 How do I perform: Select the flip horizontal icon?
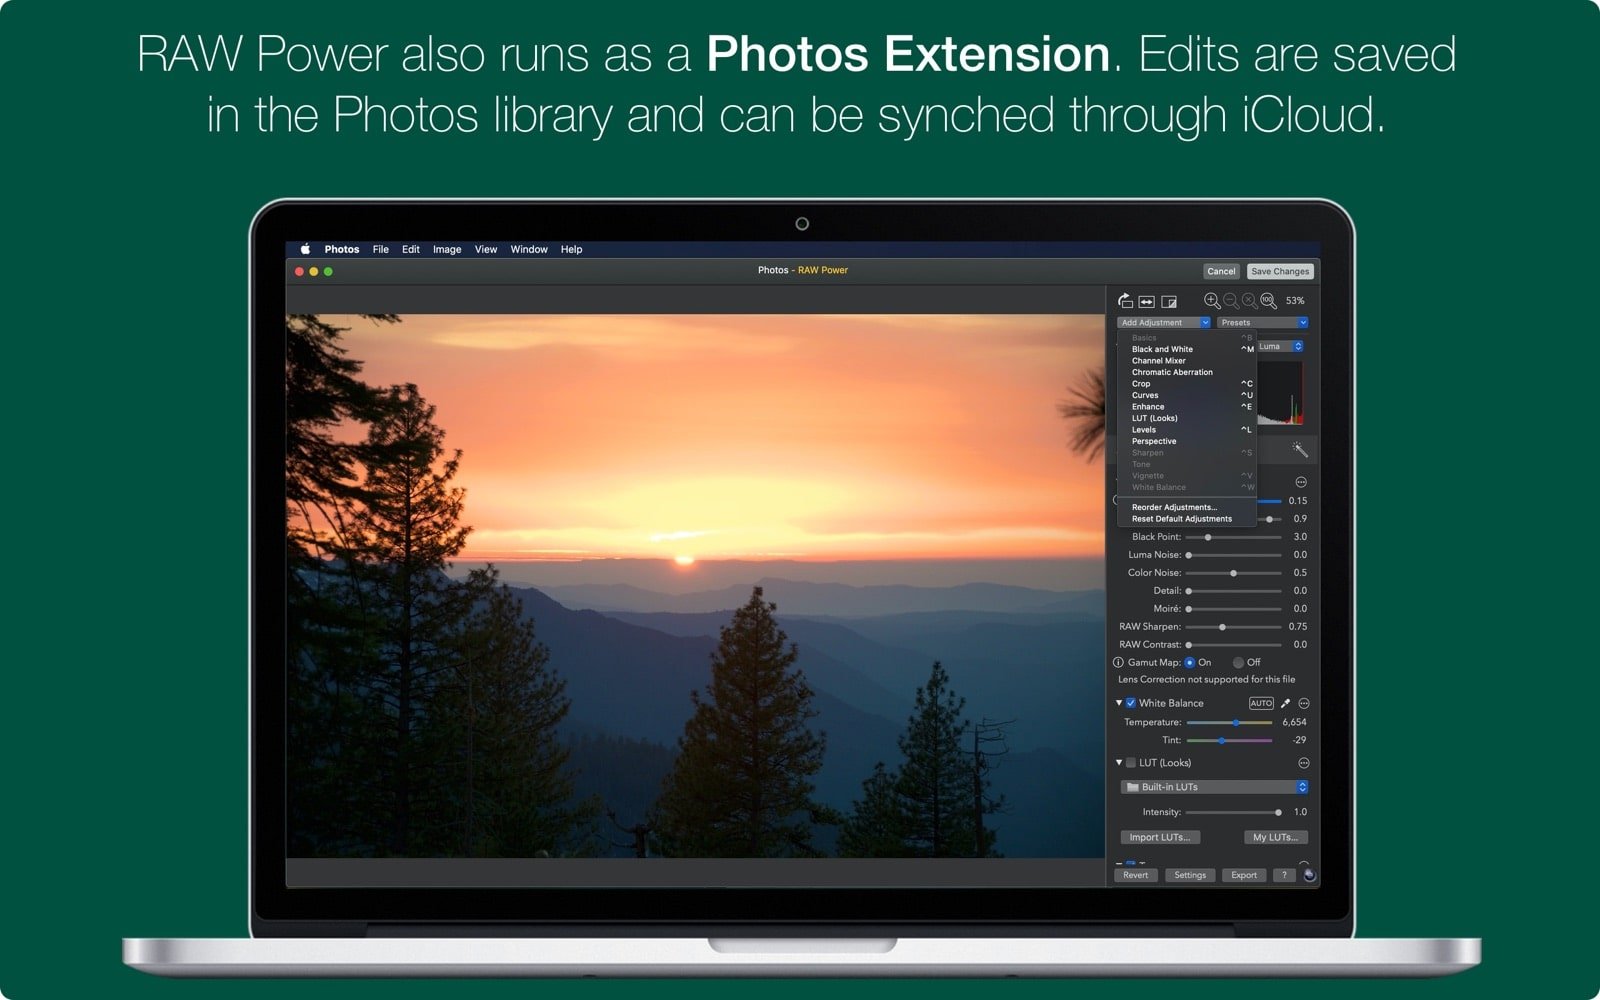1146,303
